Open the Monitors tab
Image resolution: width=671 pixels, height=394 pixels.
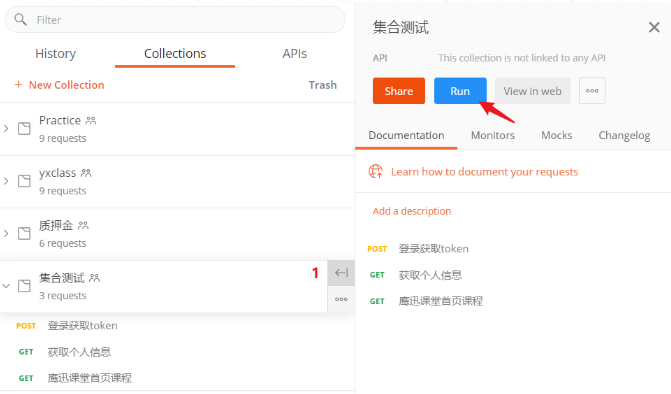click(x=493, y=135)
